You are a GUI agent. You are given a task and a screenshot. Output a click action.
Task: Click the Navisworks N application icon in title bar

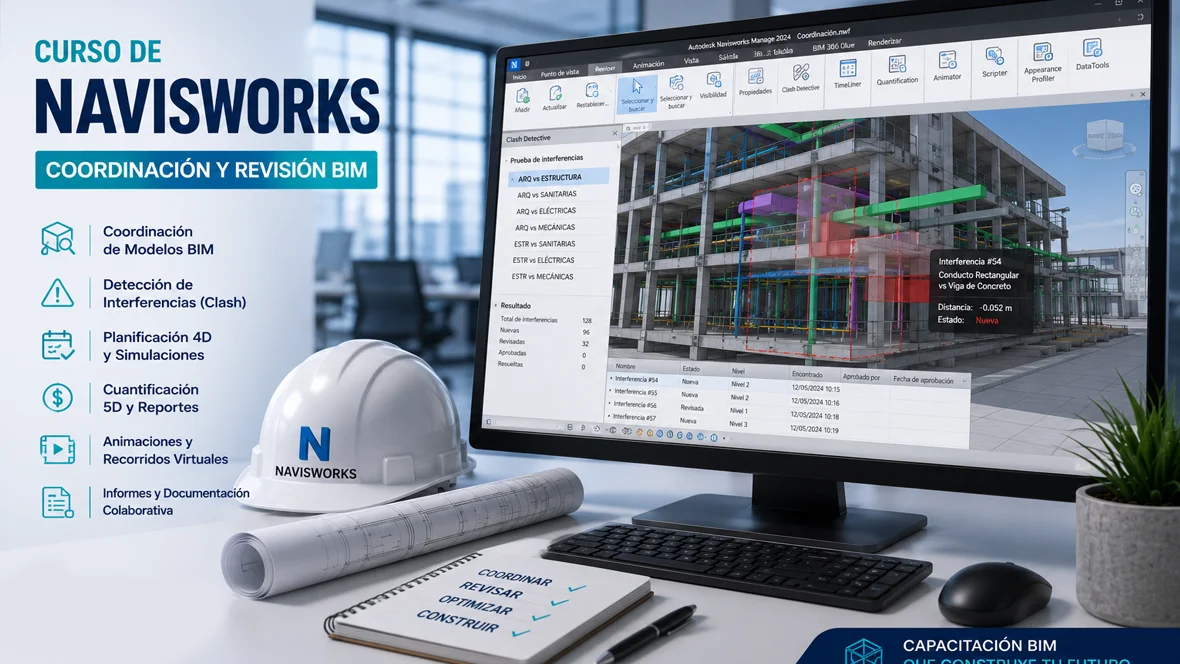pos(515,65)
